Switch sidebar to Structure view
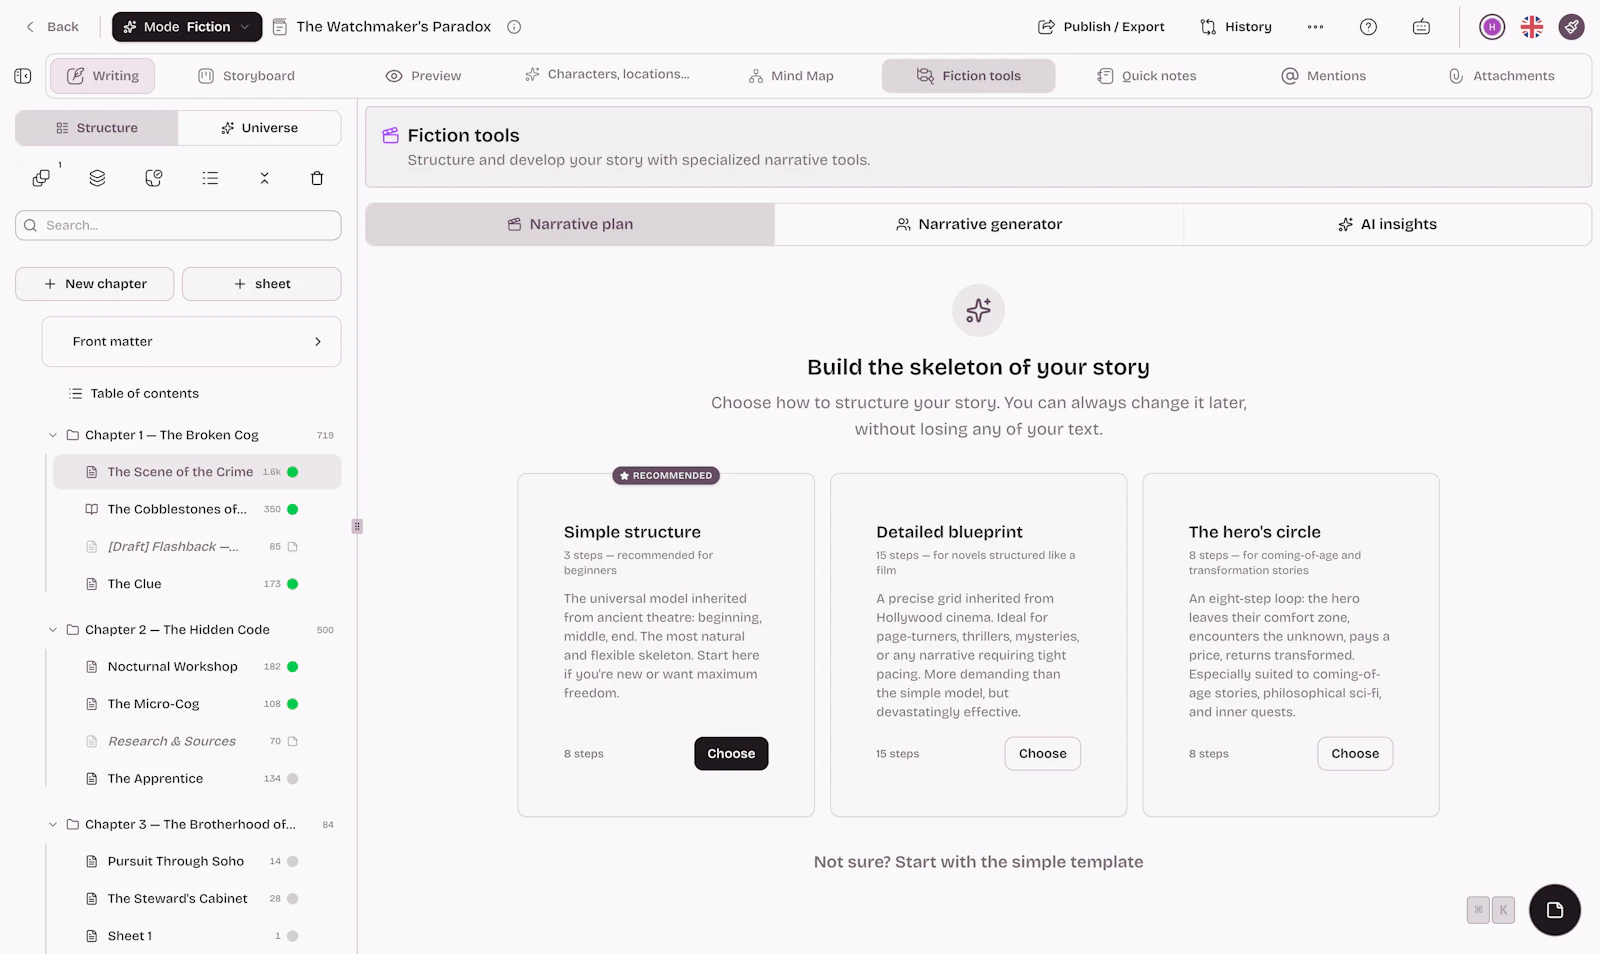This screenshot has height=954, width=1600. (97, 128)
